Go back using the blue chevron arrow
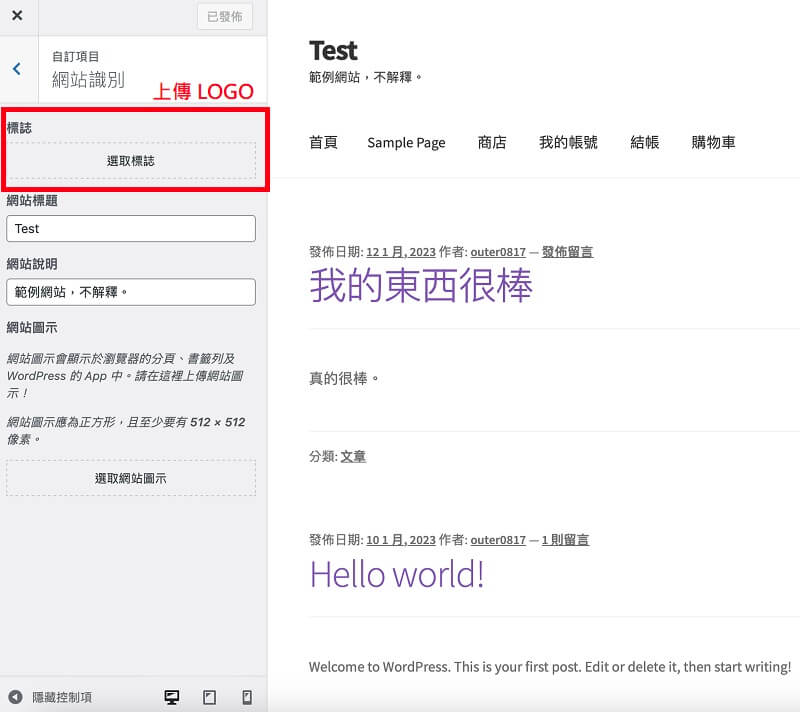 point(17,69)
